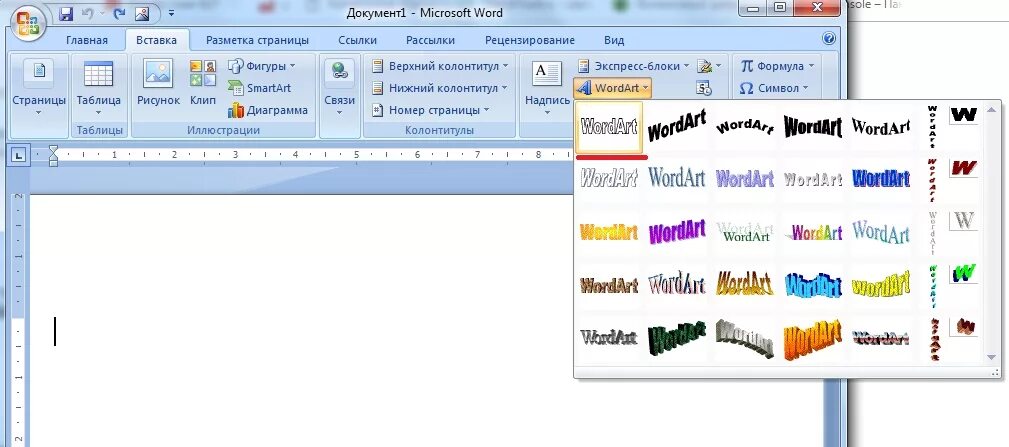Open Word help question mark icon
Viewport: 1009px width, 447px height.
pos(829,39)
